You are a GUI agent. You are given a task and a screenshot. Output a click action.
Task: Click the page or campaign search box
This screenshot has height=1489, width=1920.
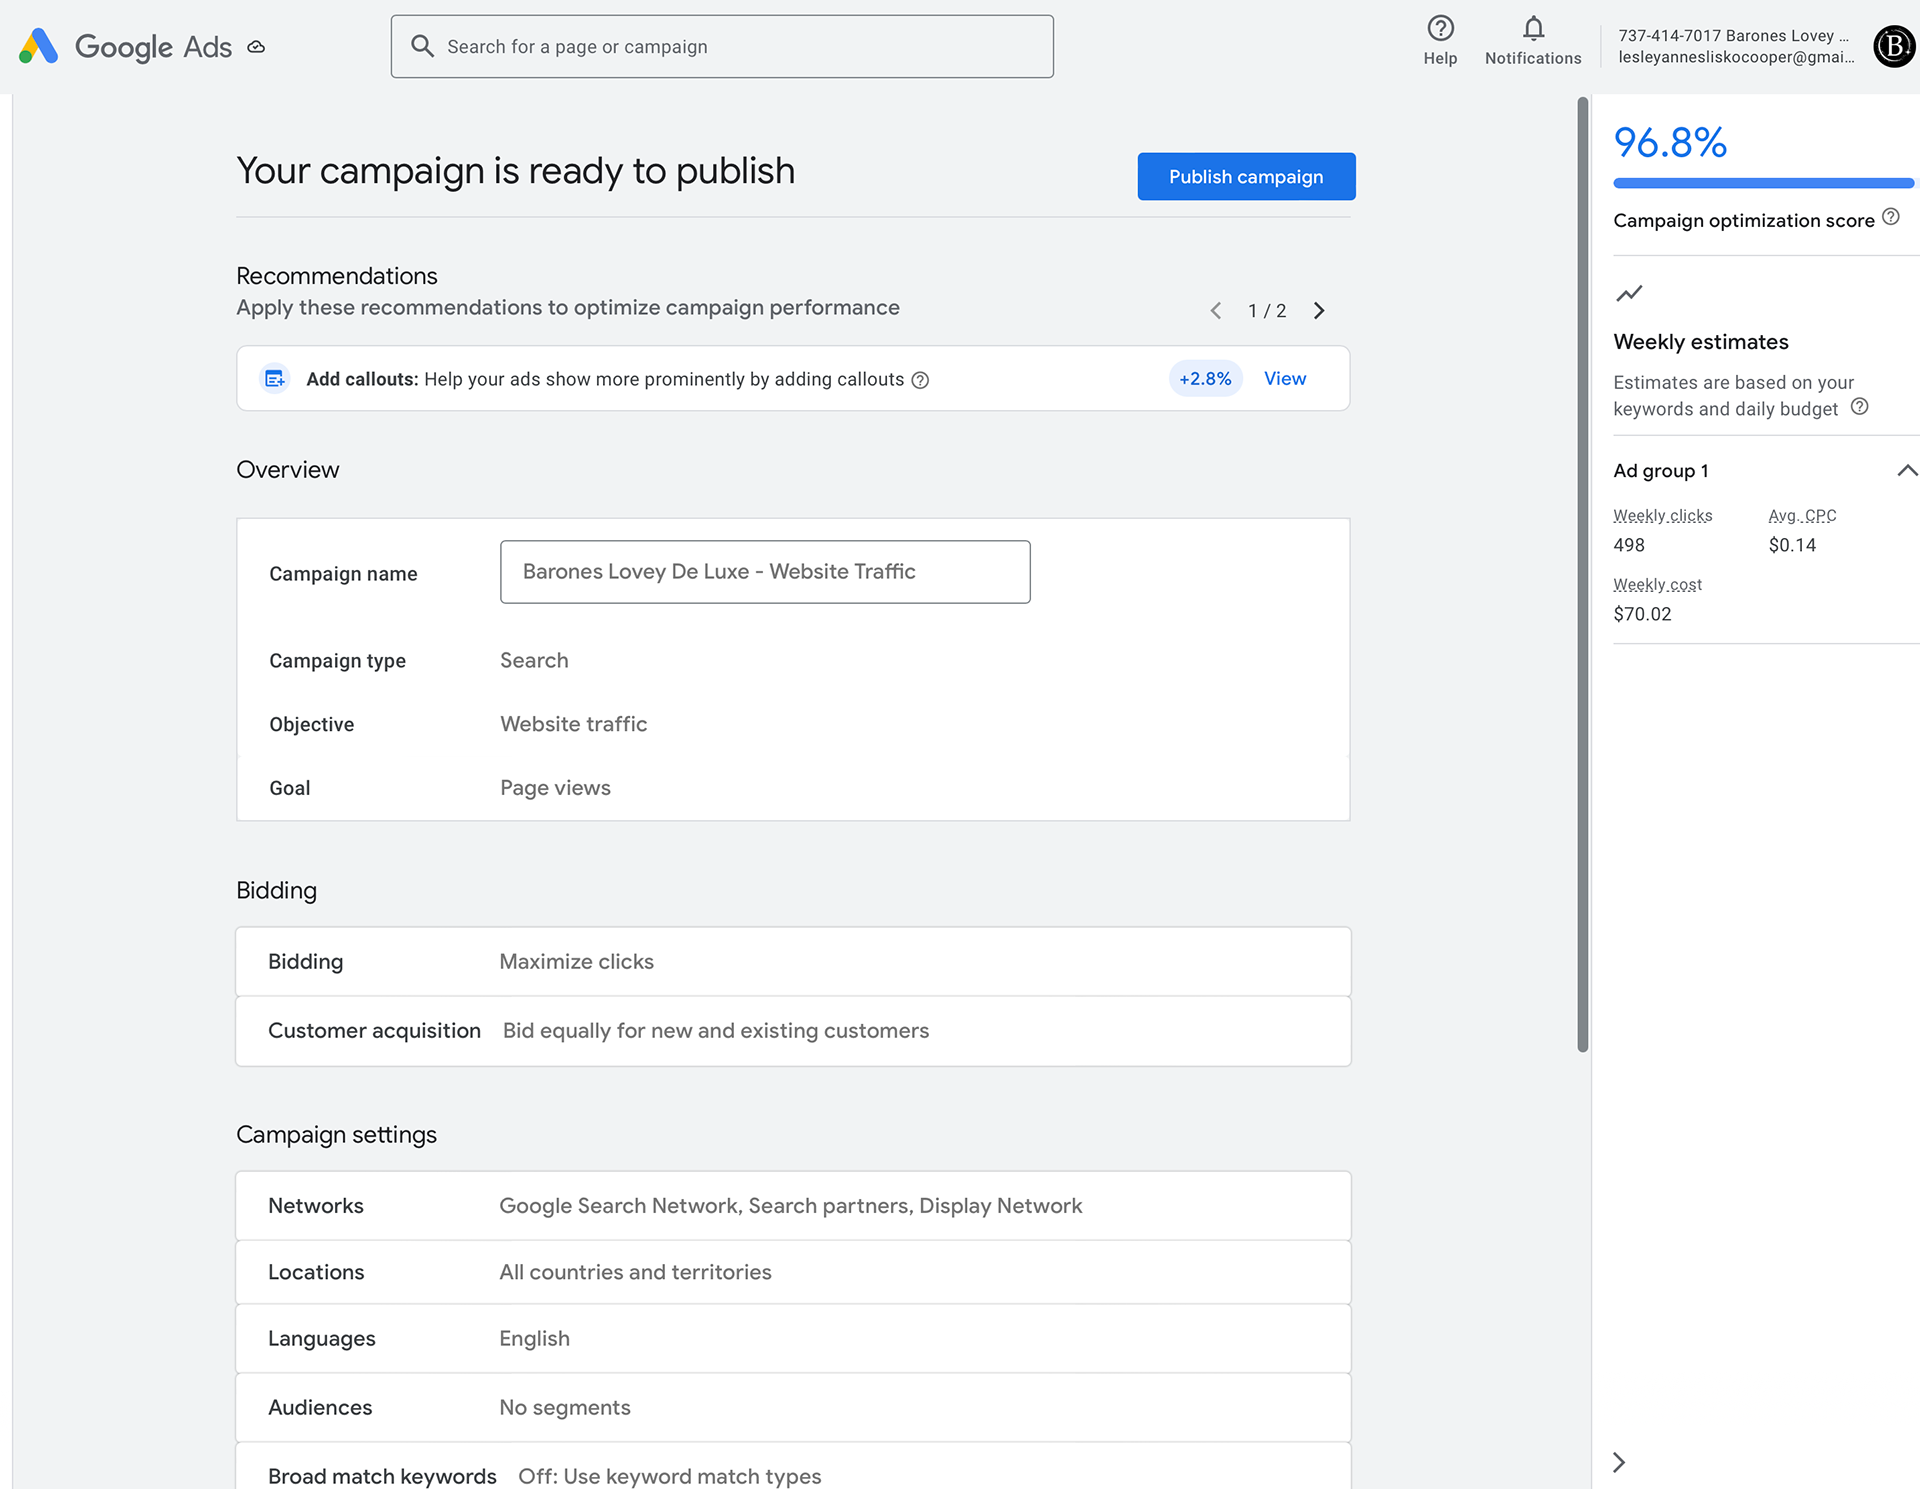(x=721, y=46)
